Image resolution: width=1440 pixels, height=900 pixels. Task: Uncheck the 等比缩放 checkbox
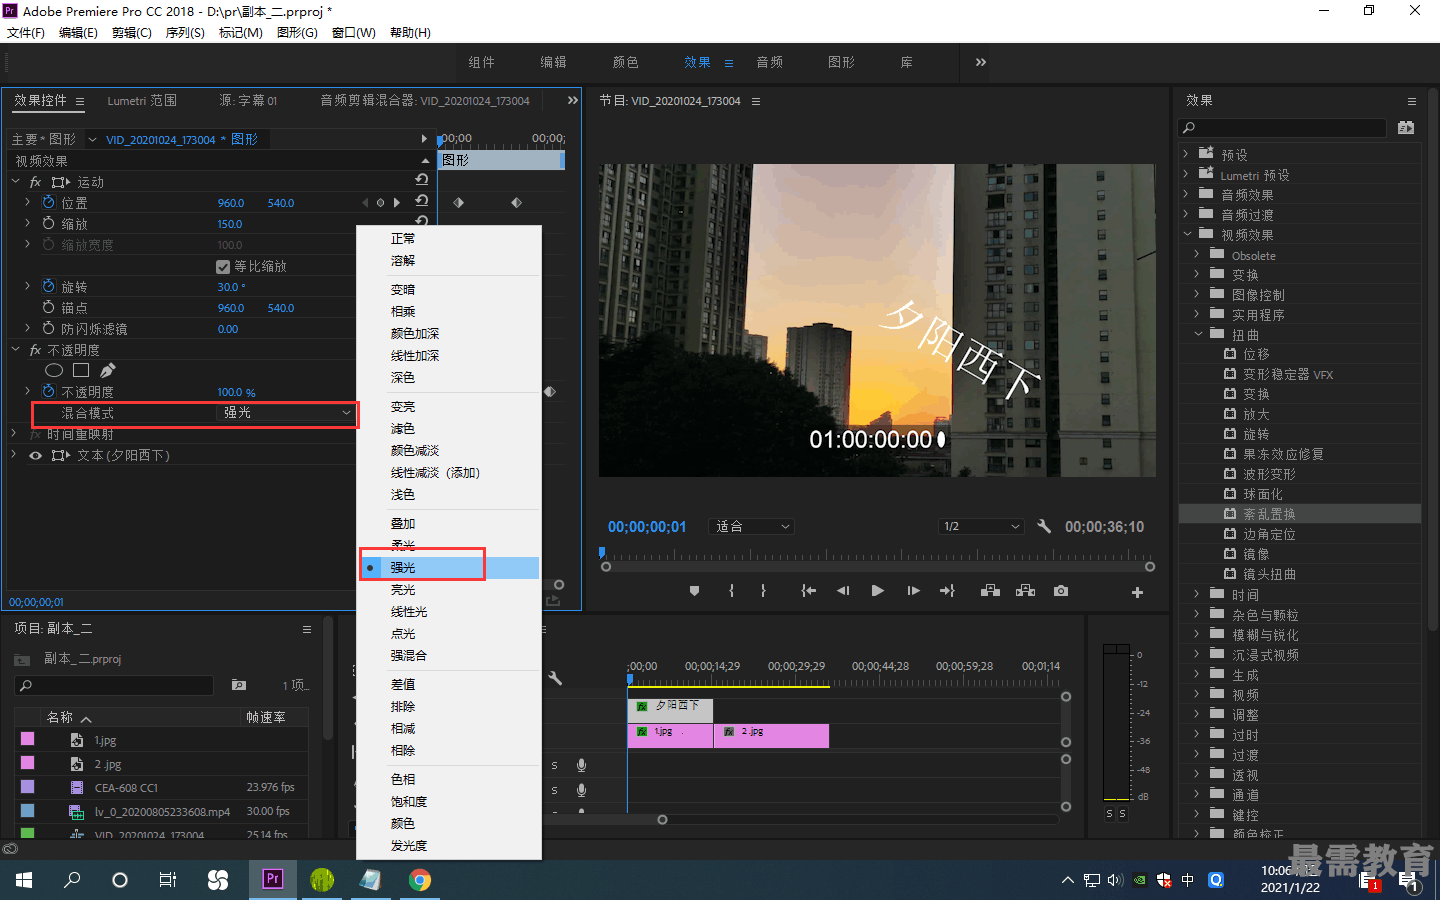(x=223, y=266)
